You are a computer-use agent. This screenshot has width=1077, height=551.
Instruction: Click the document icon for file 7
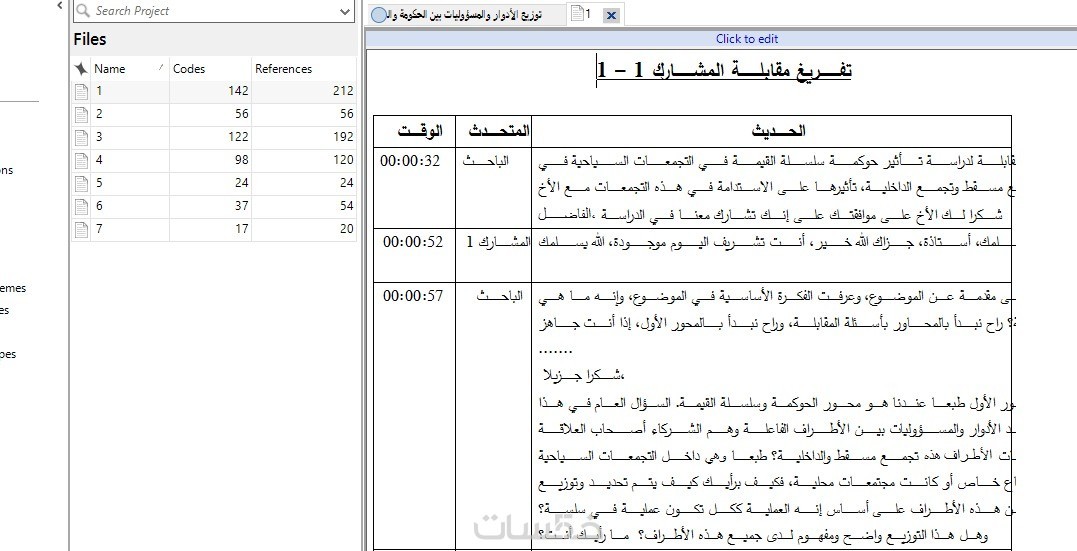81,229
